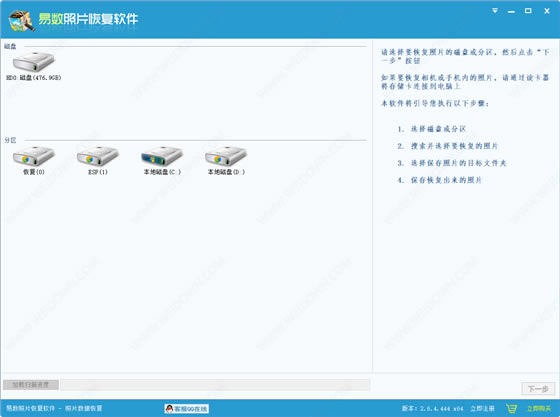The height and width of the screenshot is (417, 560).
Task: Open the title bar dropdown menu arrow
Action: pos(495,11)
